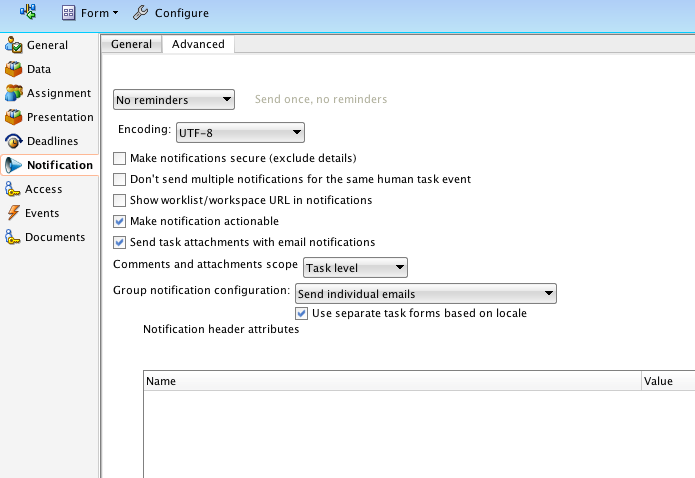The height and width of the screenshot is (478, 695).
Task: Expand the UTF-8 encoding dropdown
Action: pos(240,131)
